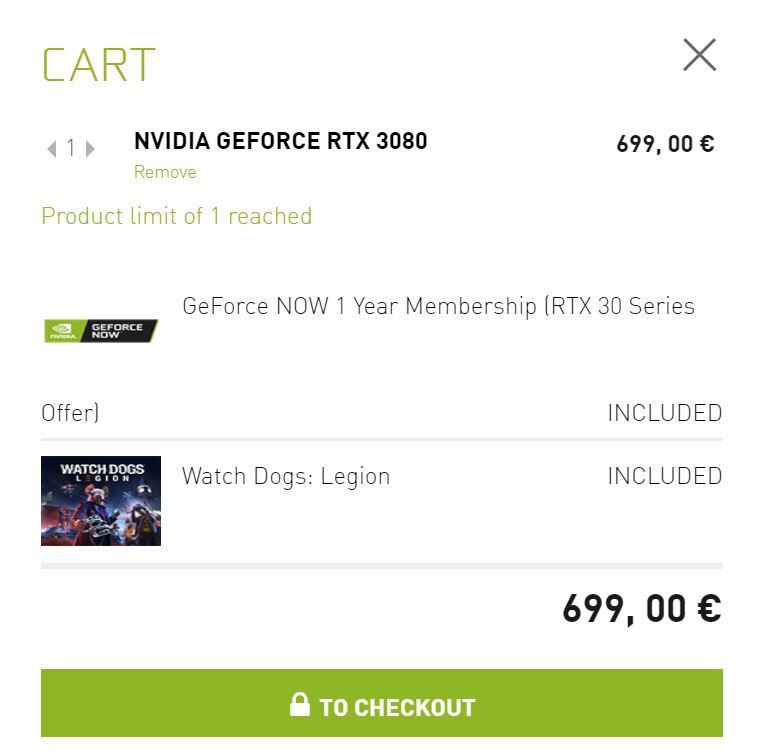This screenshot has height=754, width=758.
Task: Open the Watch Dogs Legion cover thumbnail
Action: pos(101,501)
